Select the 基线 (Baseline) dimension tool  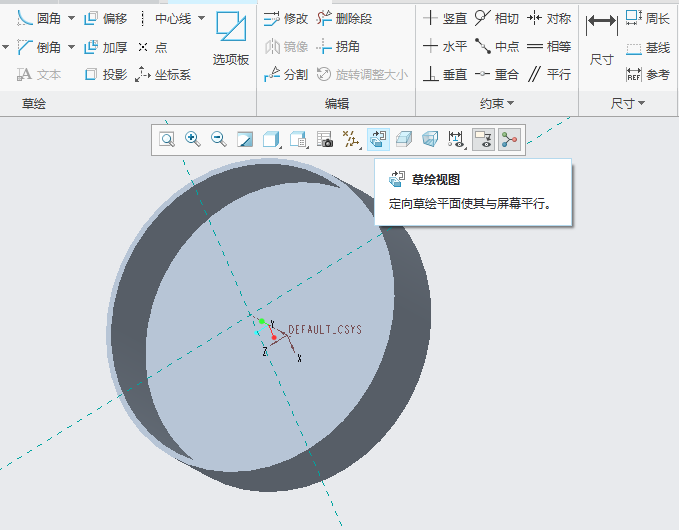tap(648, 48)
